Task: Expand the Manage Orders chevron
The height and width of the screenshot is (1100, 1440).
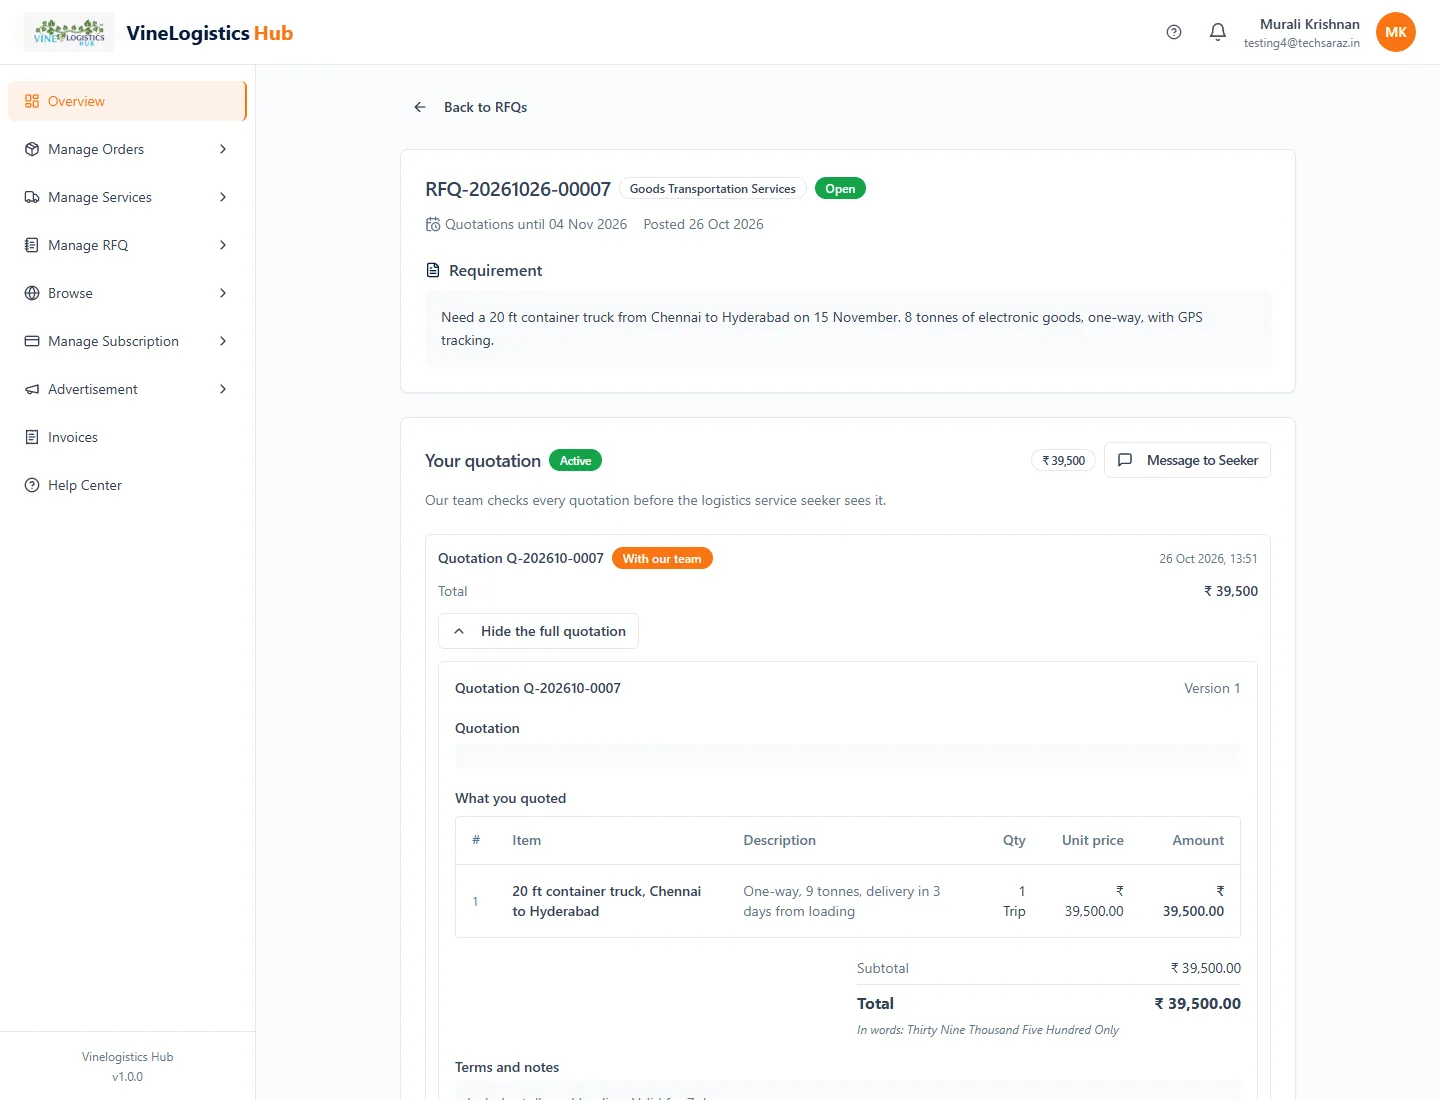Action: click(223, 149)
